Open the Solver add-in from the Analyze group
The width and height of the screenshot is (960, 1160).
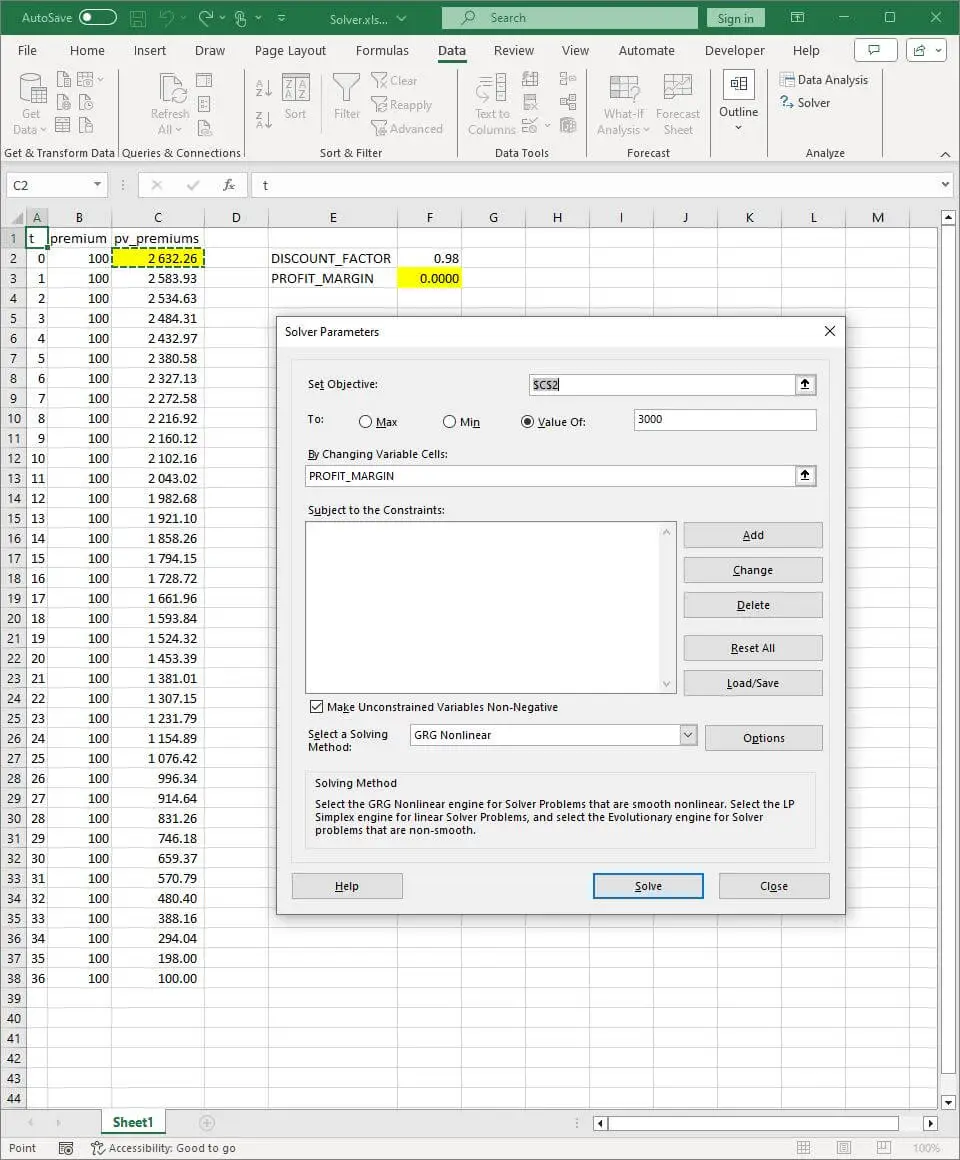[x=805, y=103]
